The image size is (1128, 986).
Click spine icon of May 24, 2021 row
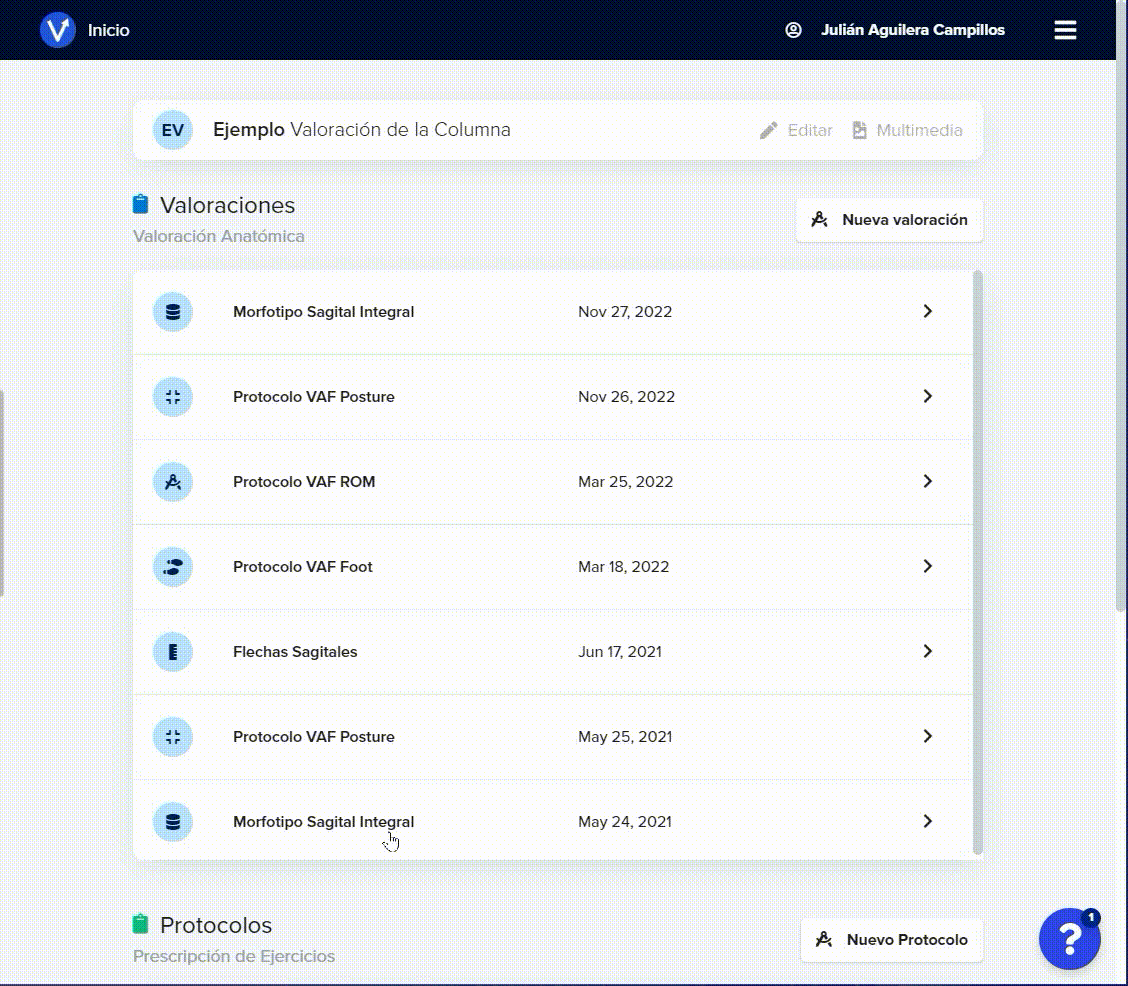coord(173,821)
